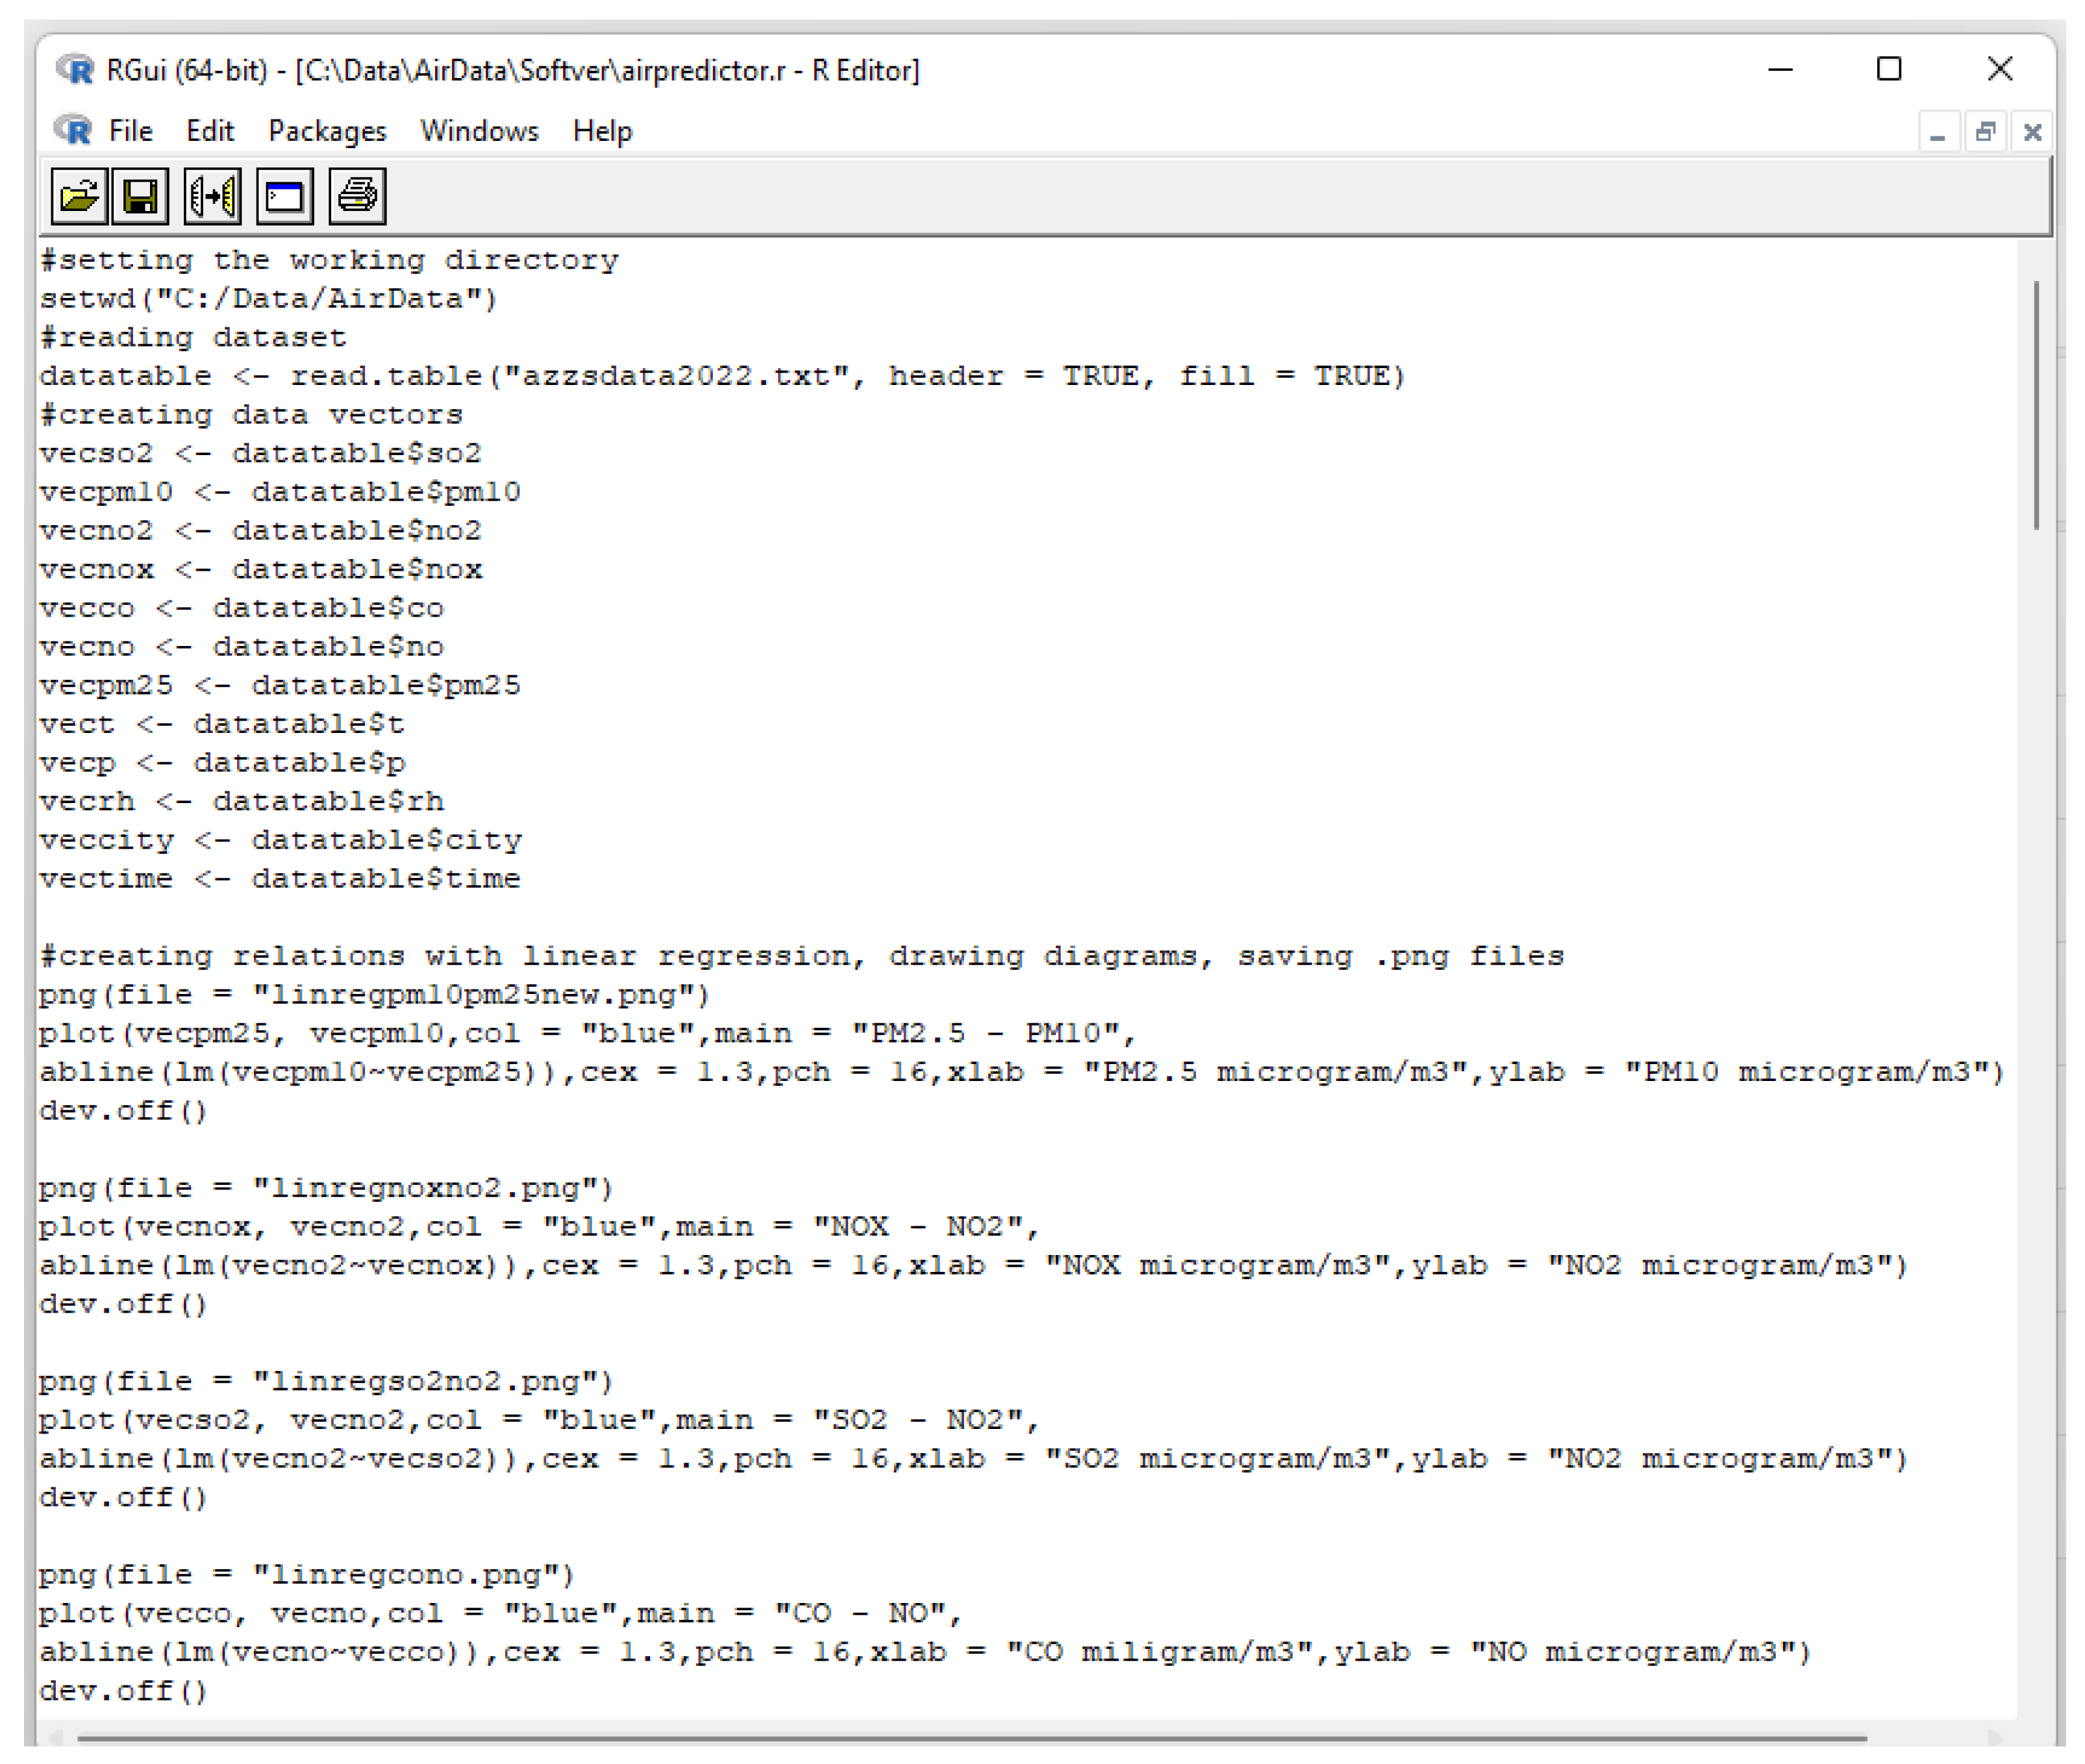The height and width of the screenshot is (1764, 2085).
Task: Open the File menu
Action: coord(130,131)
